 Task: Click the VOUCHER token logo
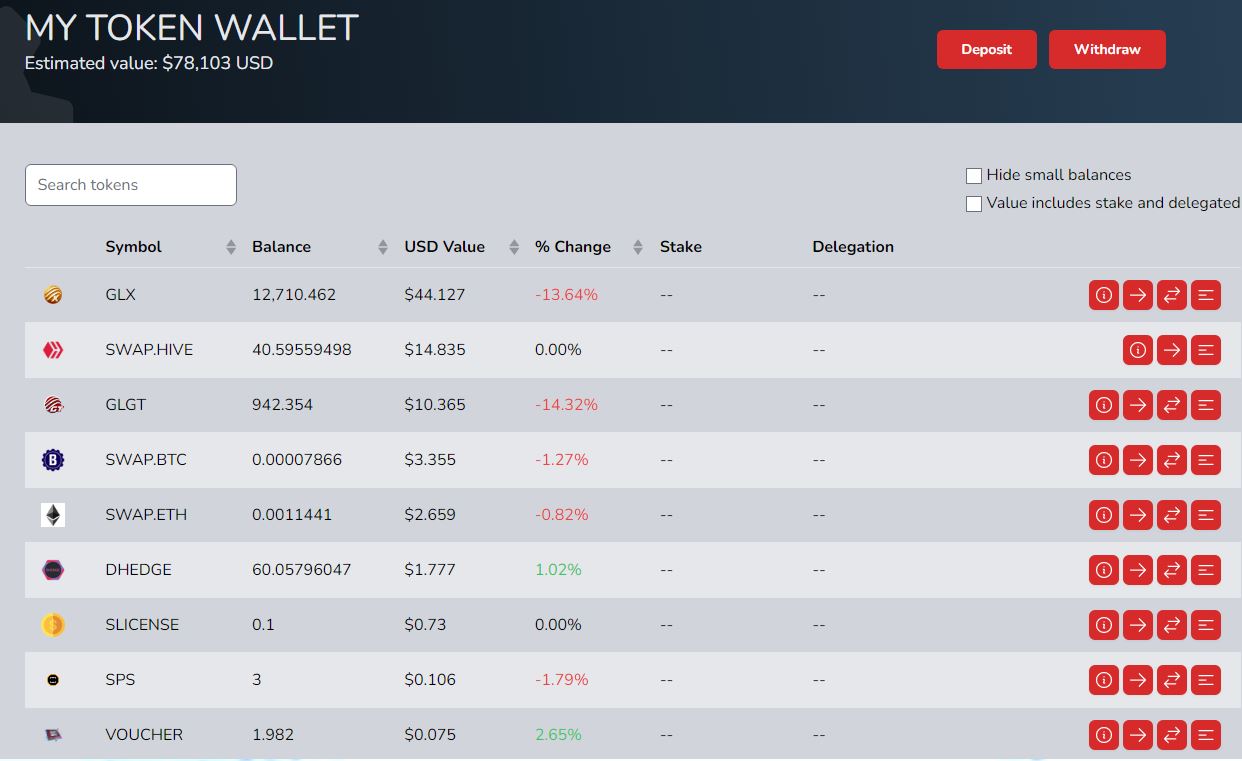[53, 735]
